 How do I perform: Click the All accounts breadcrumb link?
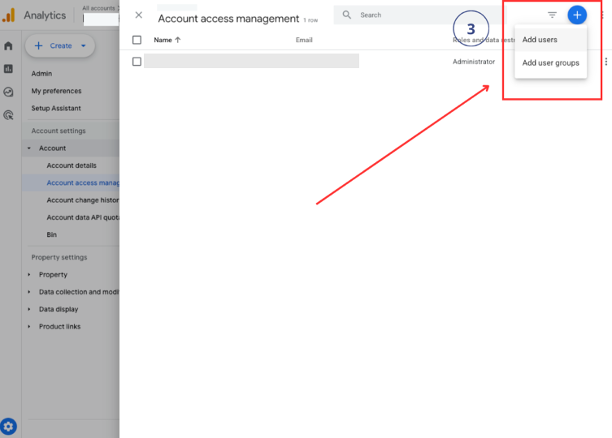[x=98, y=8]
